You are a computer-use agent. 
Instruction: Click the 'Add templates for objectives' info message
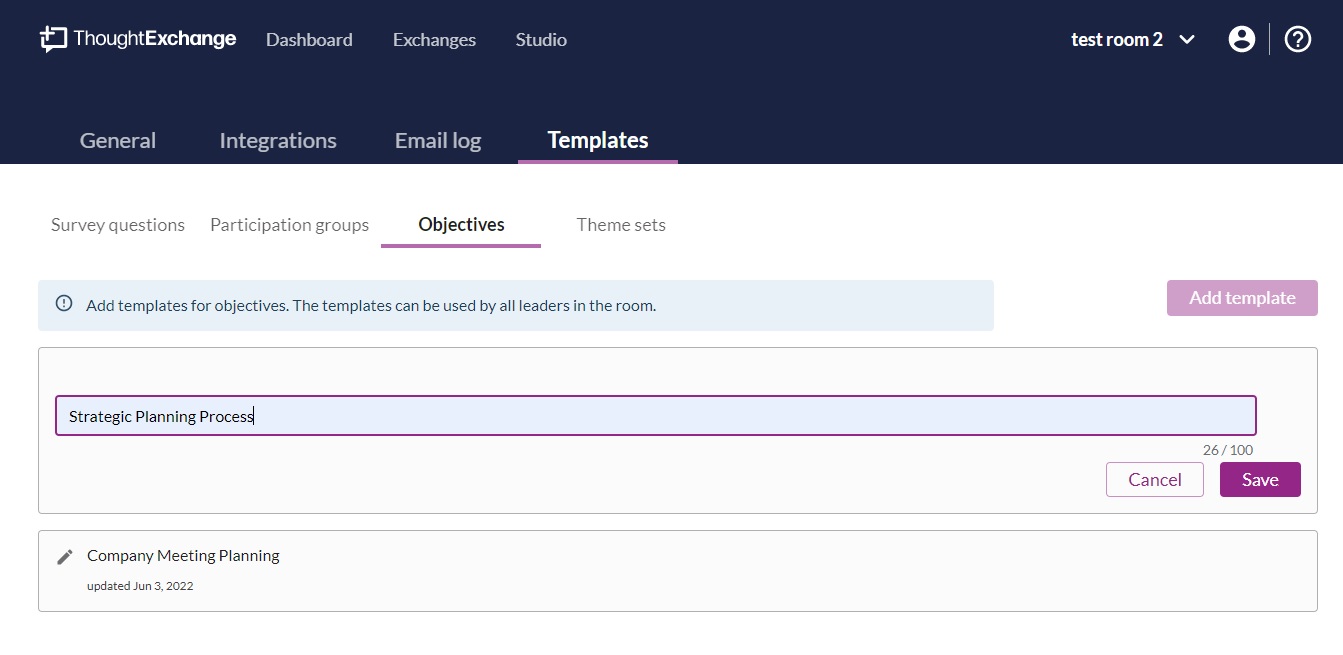371,305
